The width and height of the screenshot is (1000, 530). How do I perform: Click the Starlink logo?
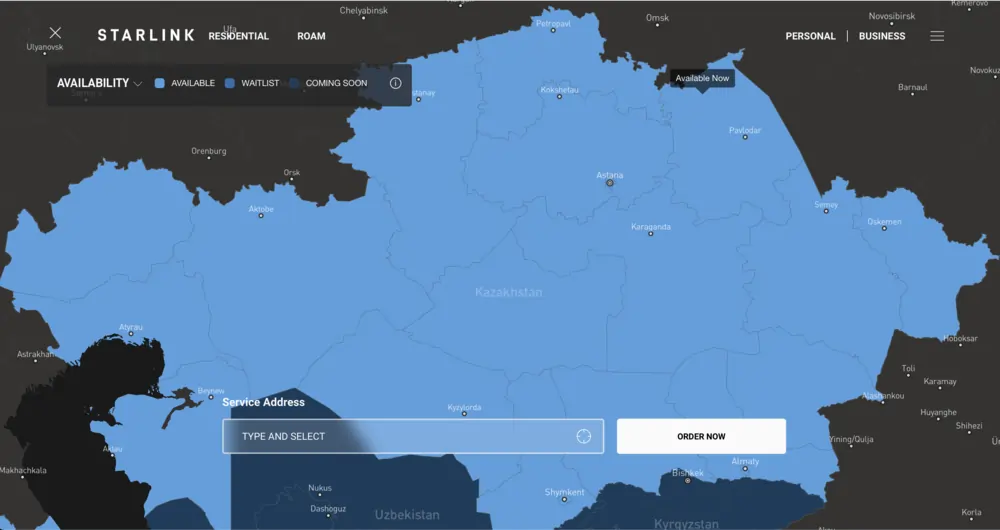[146, 36]
